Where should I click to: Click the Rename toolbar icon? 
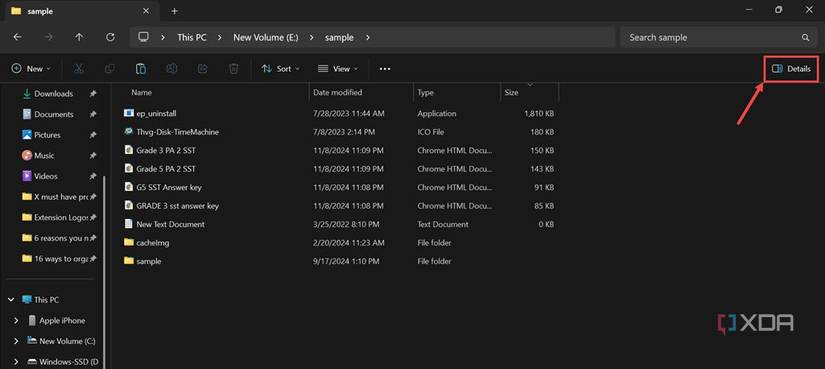pos(172,68)
